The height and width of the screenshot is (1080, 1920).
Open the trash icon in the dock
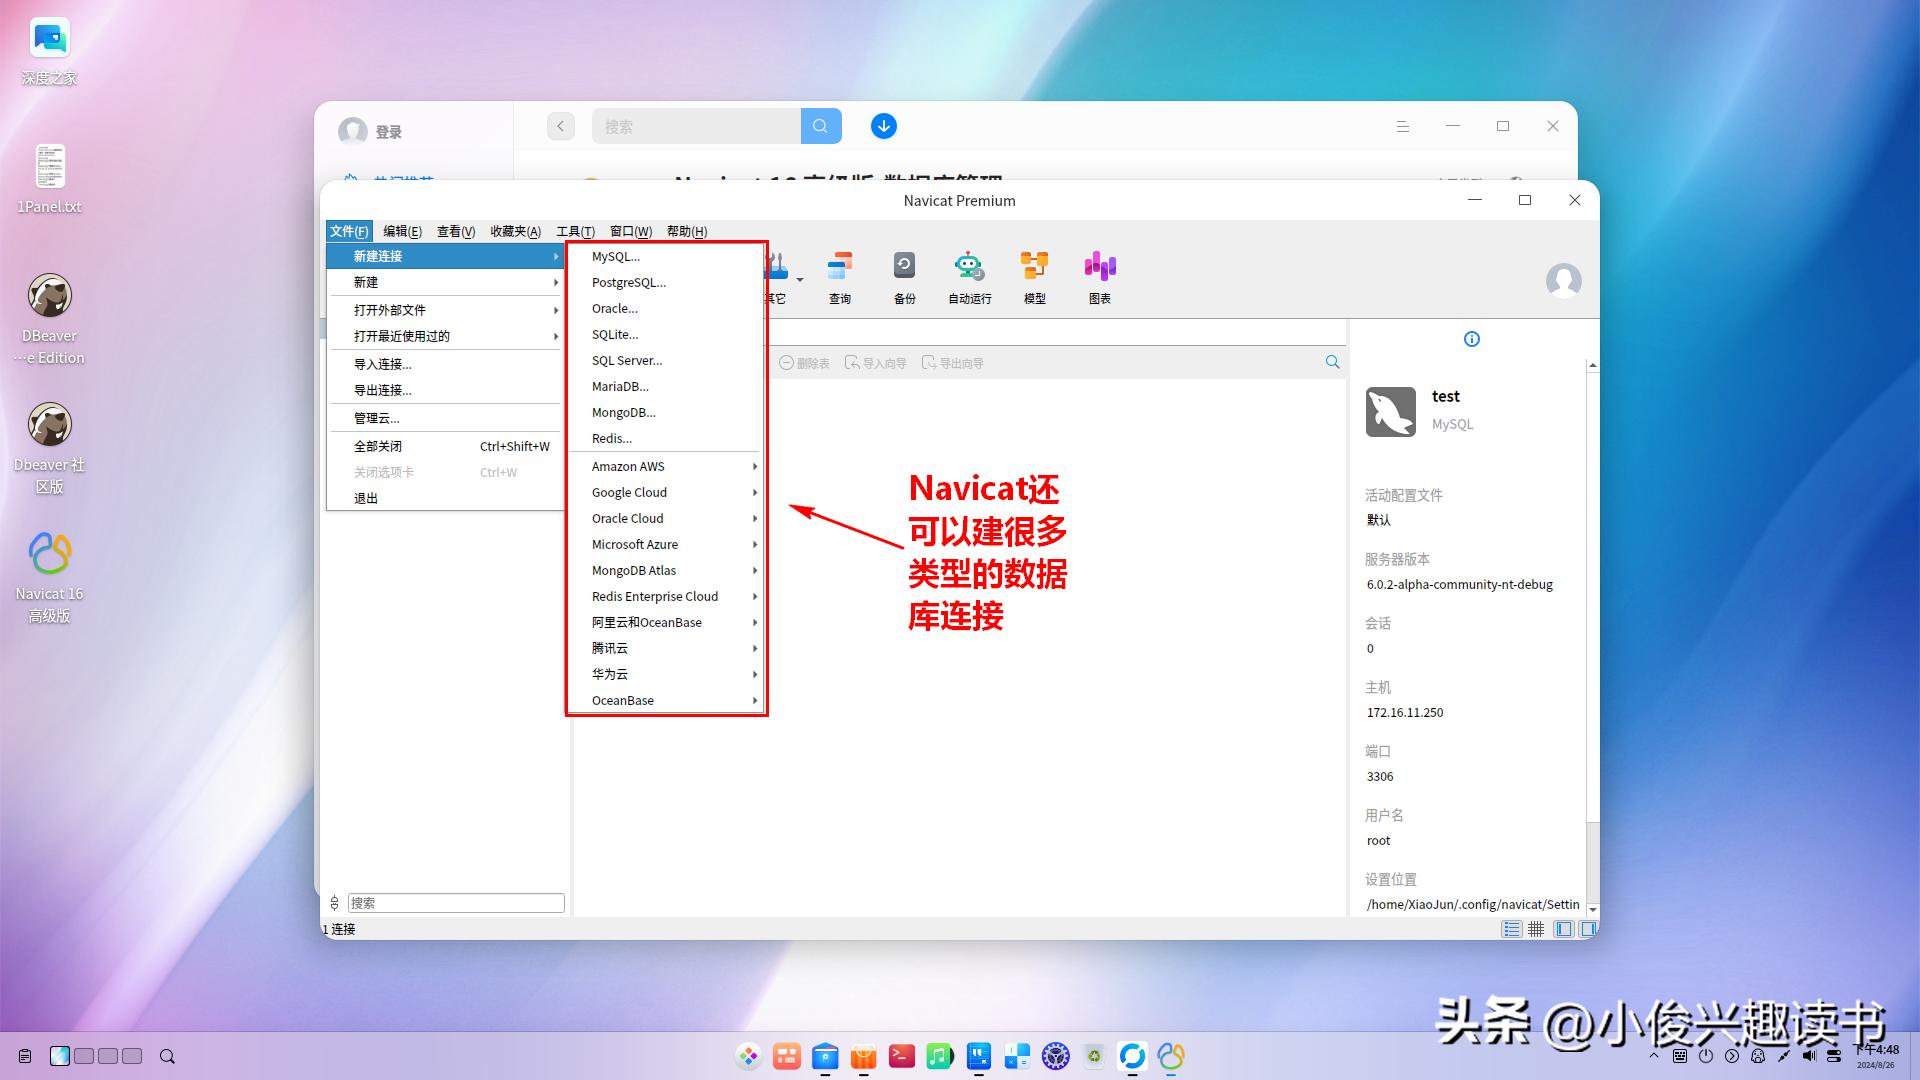[x=1094, y=1056]
